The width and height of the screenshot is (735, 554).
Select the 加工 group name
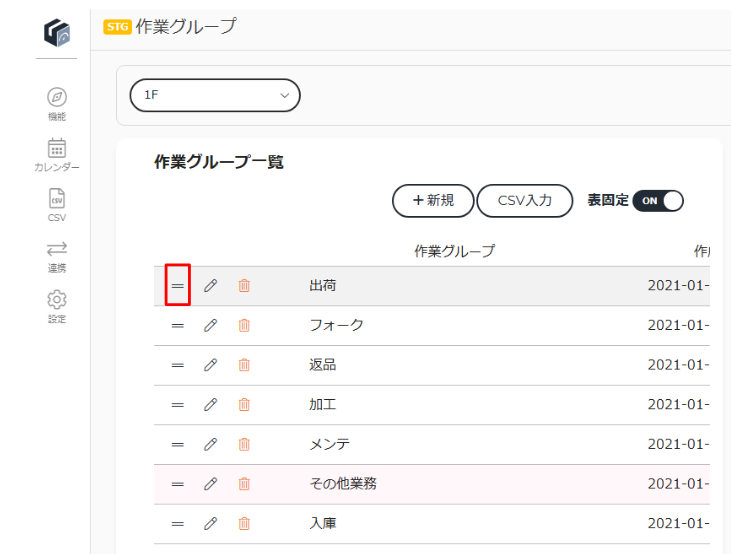click(322, 404)
